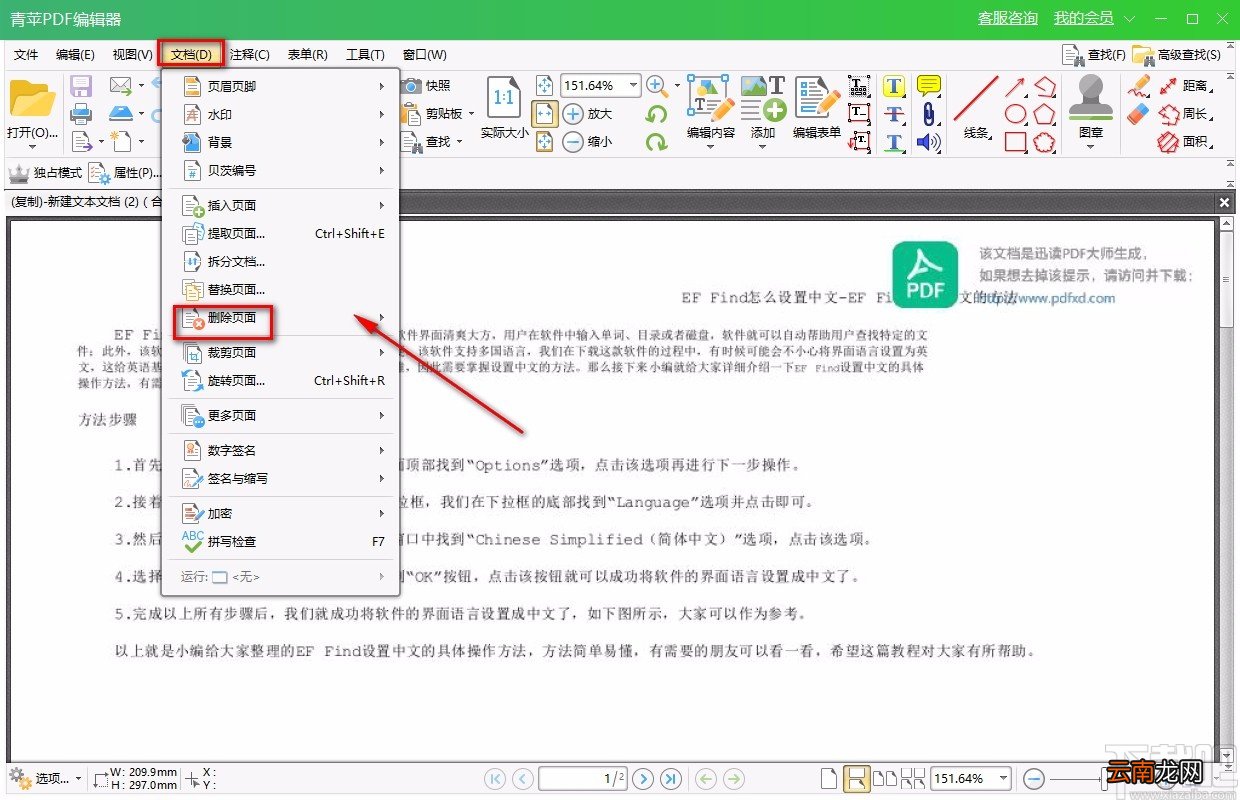The height and width of the screenshot is (800, 1240).
Task: Choose 拼写检查 menu entry
Action: click(282, 541)
